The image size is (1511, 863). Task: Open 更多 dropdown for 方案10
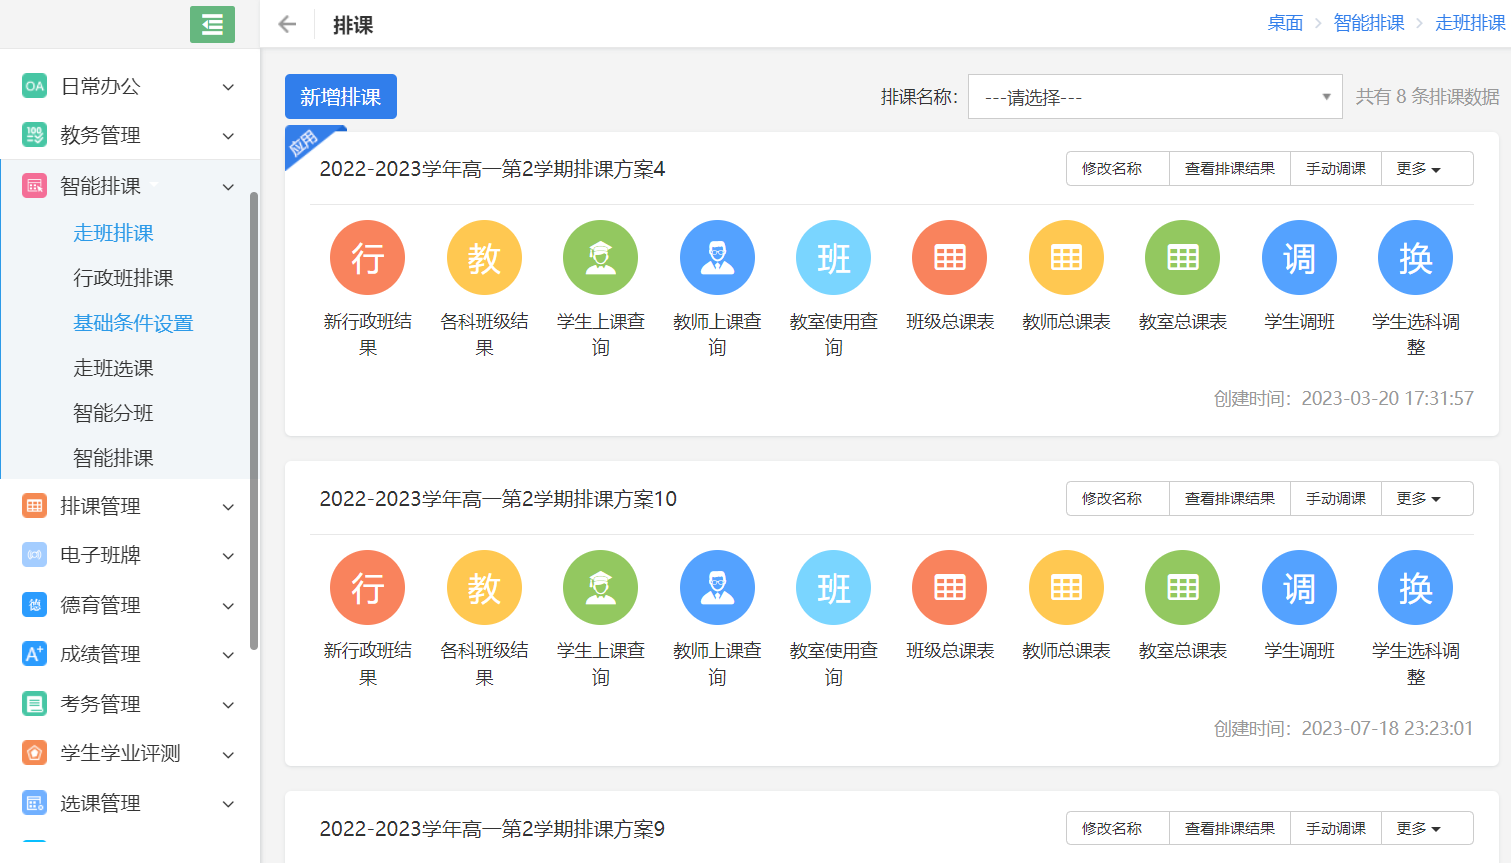(1426, 498)
